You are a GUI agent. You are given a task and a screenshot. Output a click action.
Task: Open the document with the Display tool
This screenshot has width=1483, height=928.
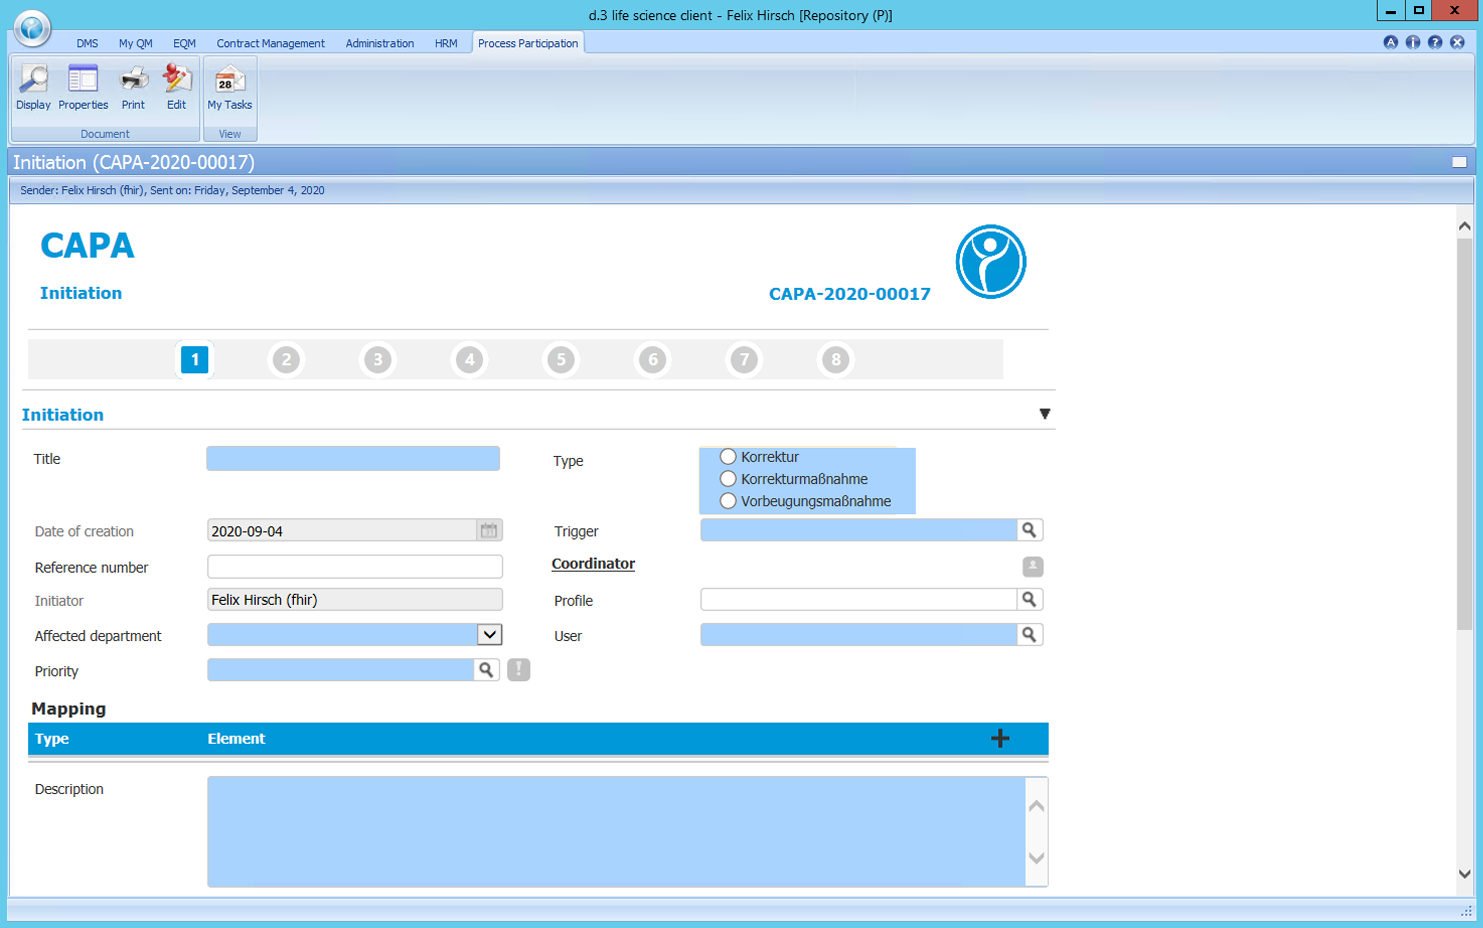33,88
